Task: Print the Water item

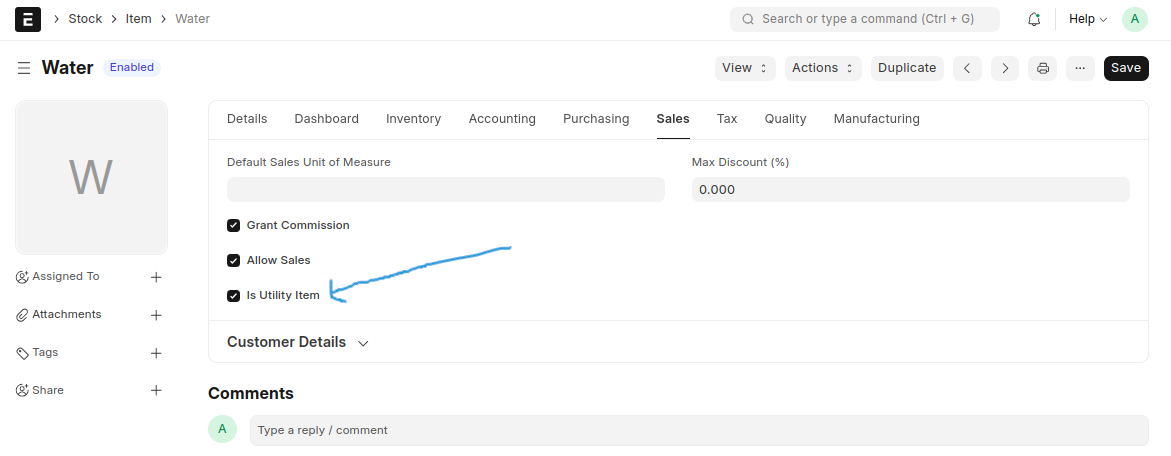Action: point(1043,68)
